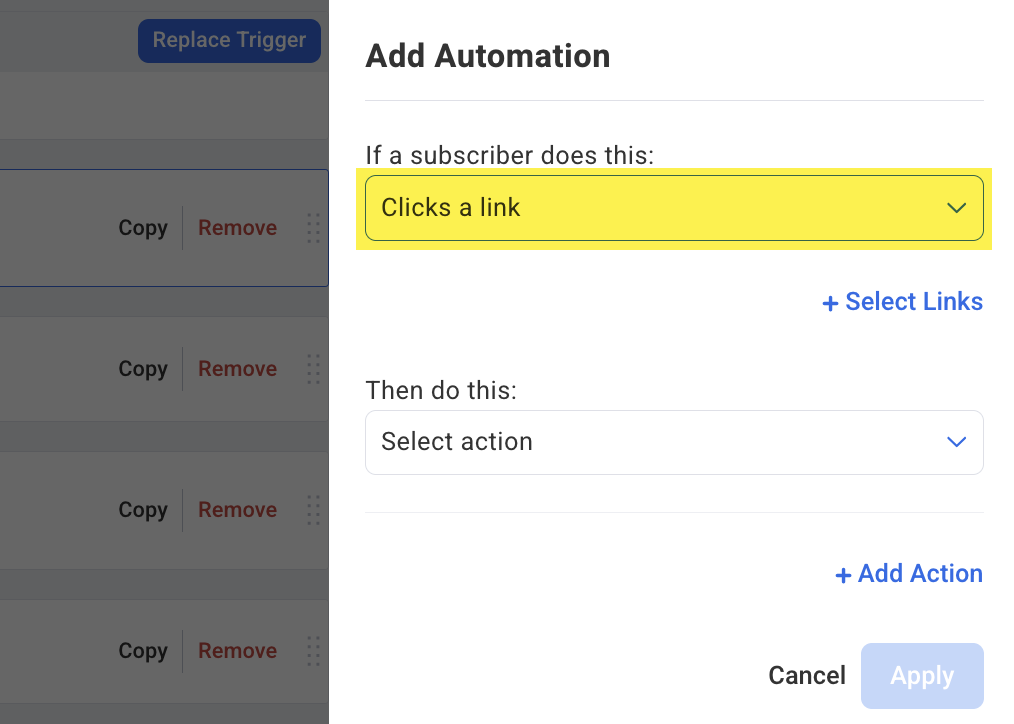Open the 'Clicks a link' trigger dropdown
This screenshot has height=724, width=1014.
click(x=674, y=208)
